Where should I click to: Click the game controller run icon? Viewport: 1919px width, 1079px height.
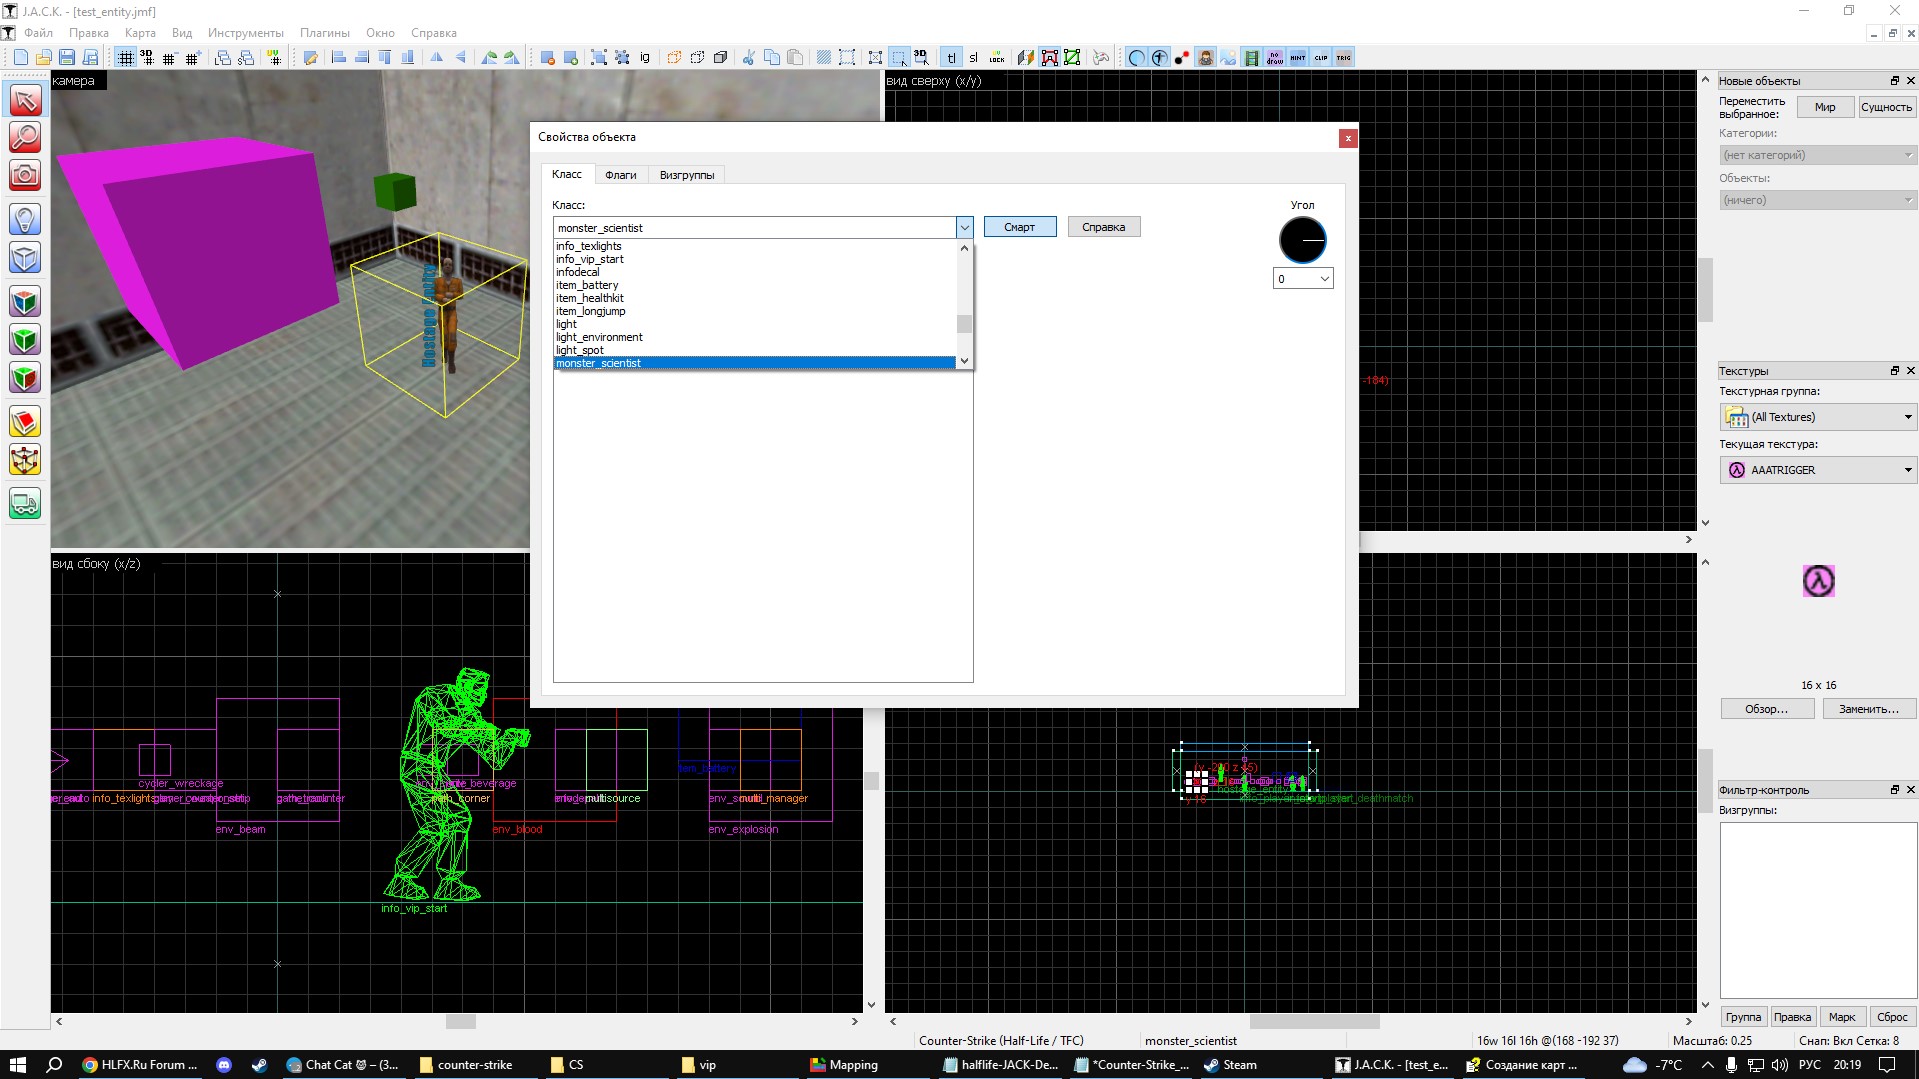1101,58
